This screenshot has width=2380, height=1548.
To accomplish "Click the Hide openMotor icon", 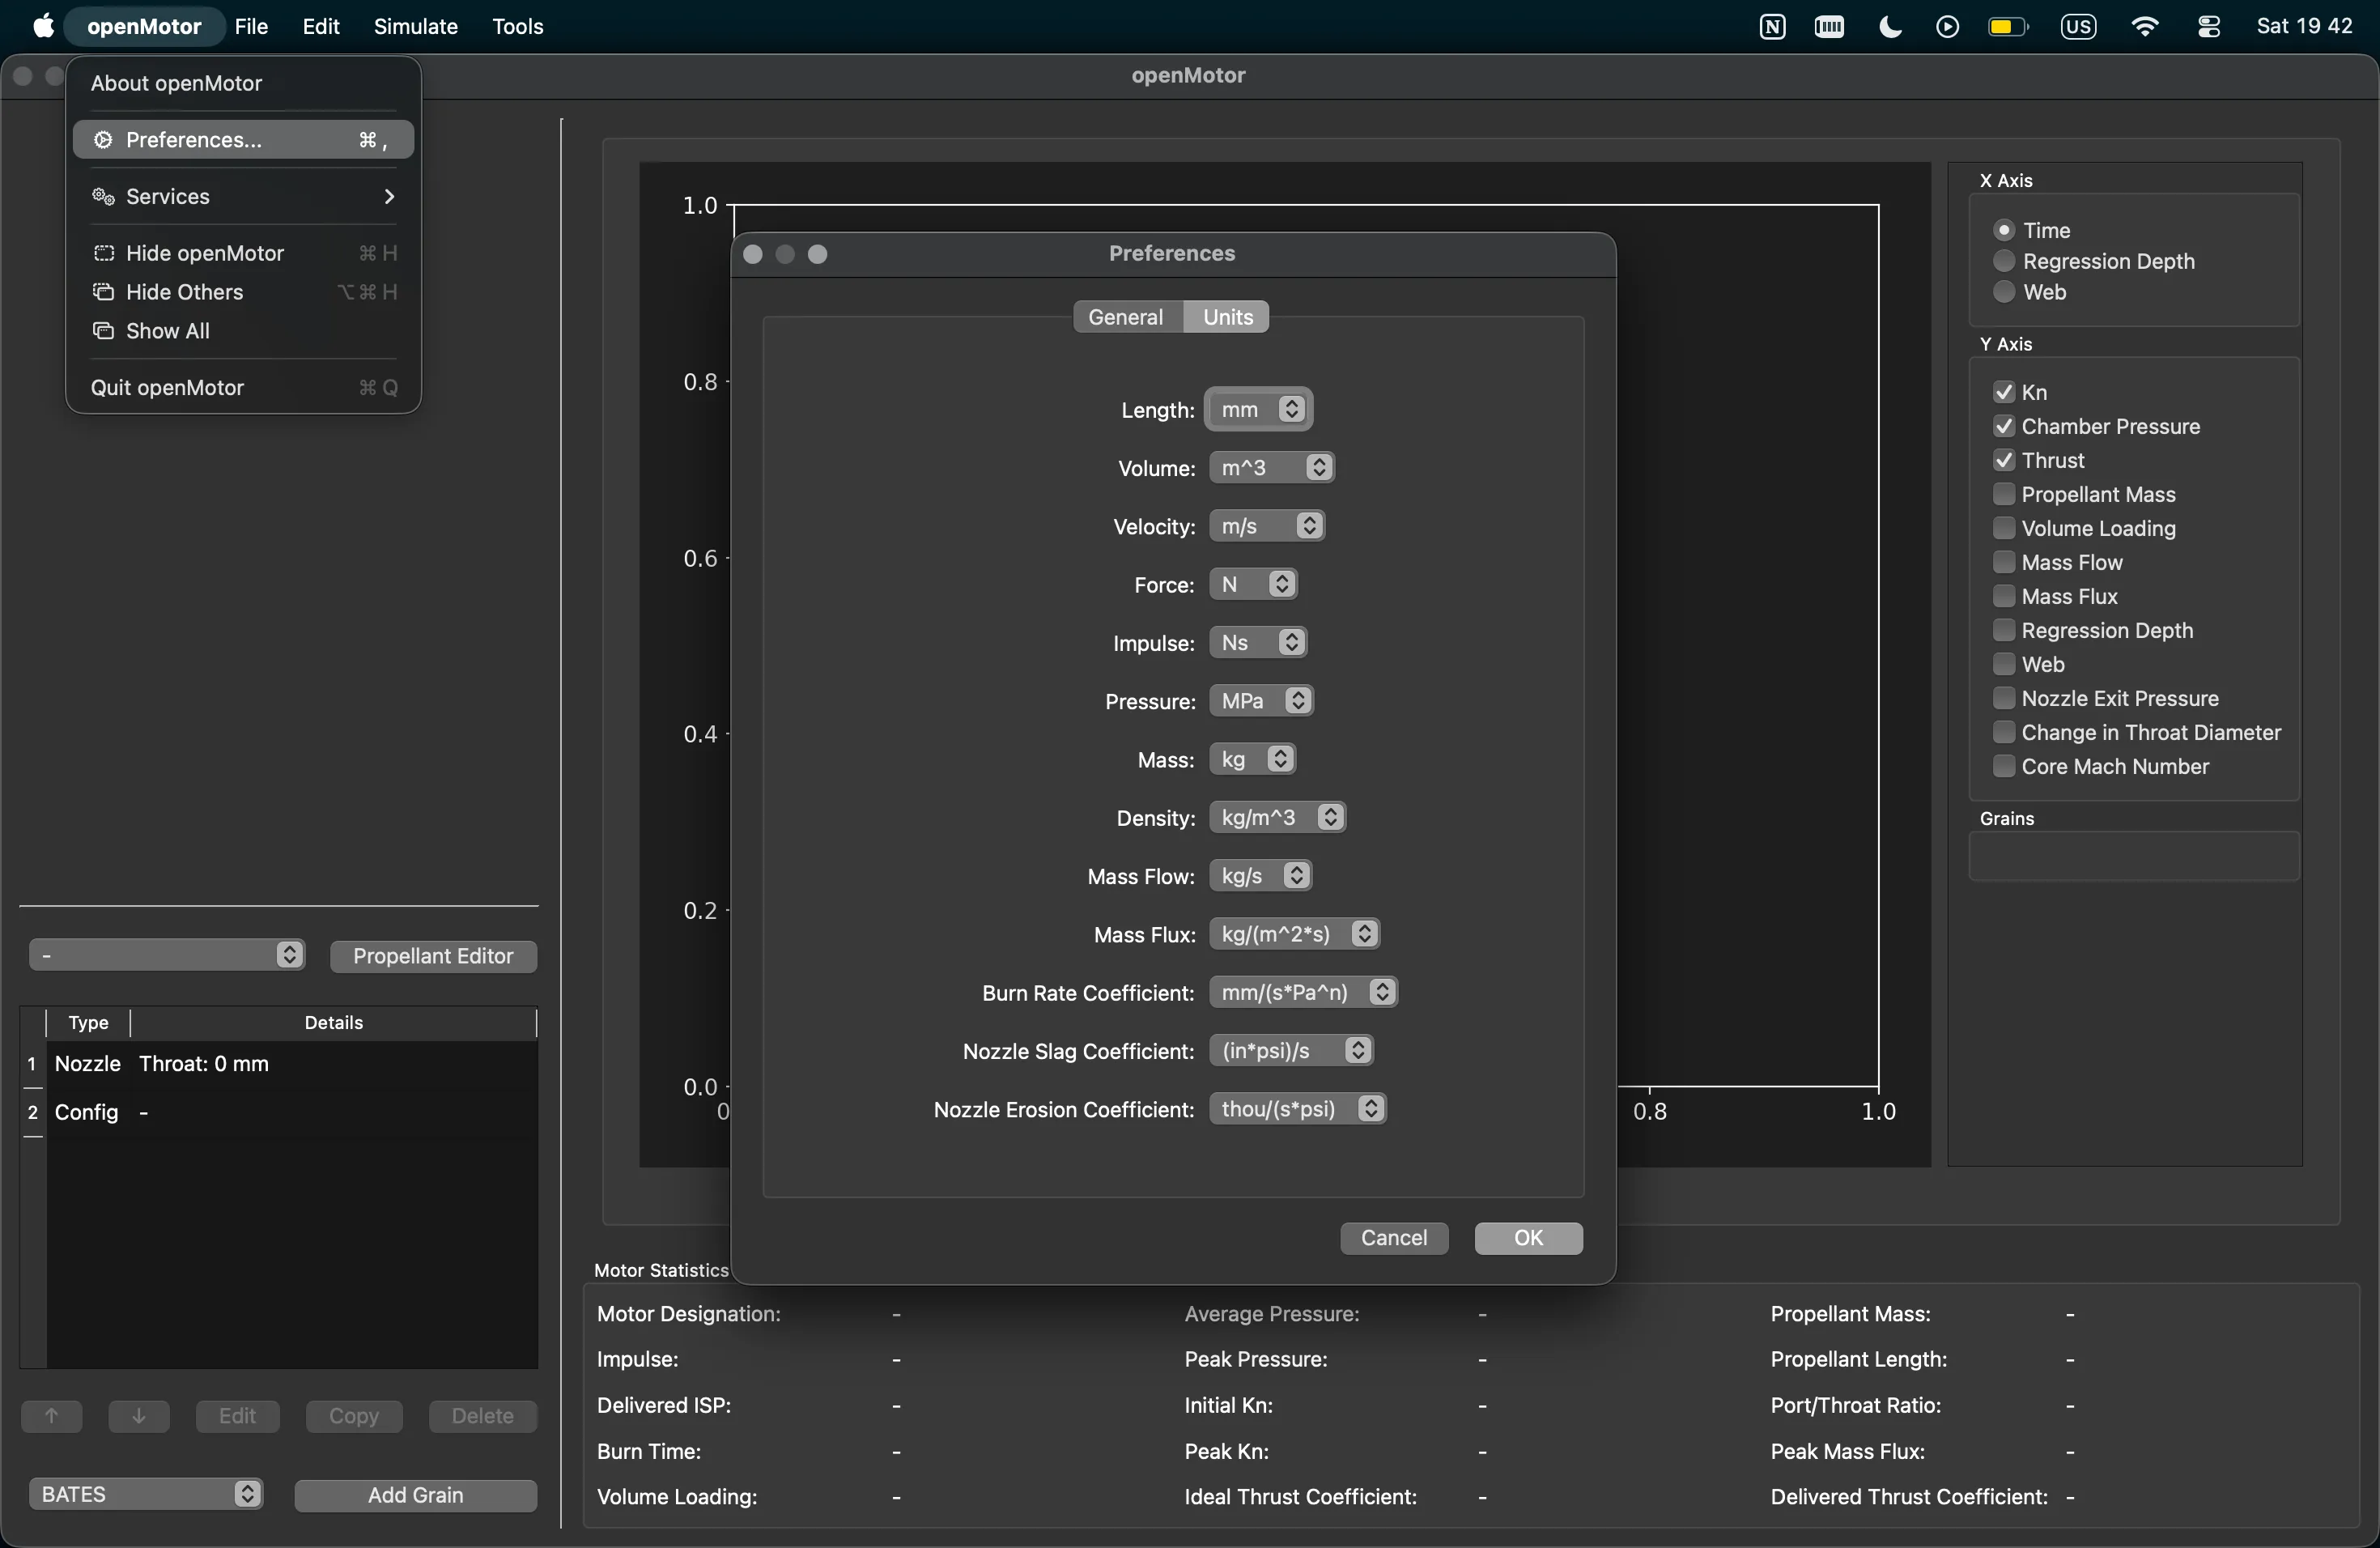I will click(103, 253).
